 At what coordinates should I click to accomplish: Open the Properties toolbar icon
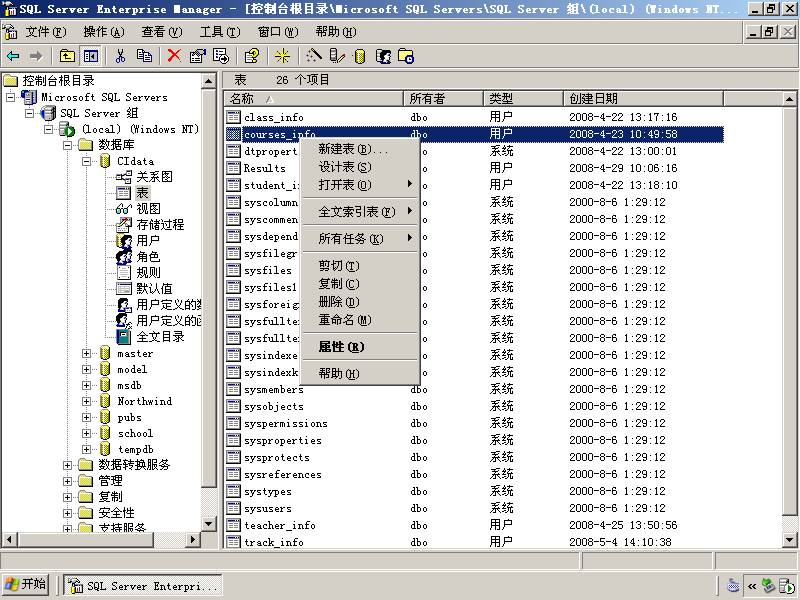coord(197,56)
